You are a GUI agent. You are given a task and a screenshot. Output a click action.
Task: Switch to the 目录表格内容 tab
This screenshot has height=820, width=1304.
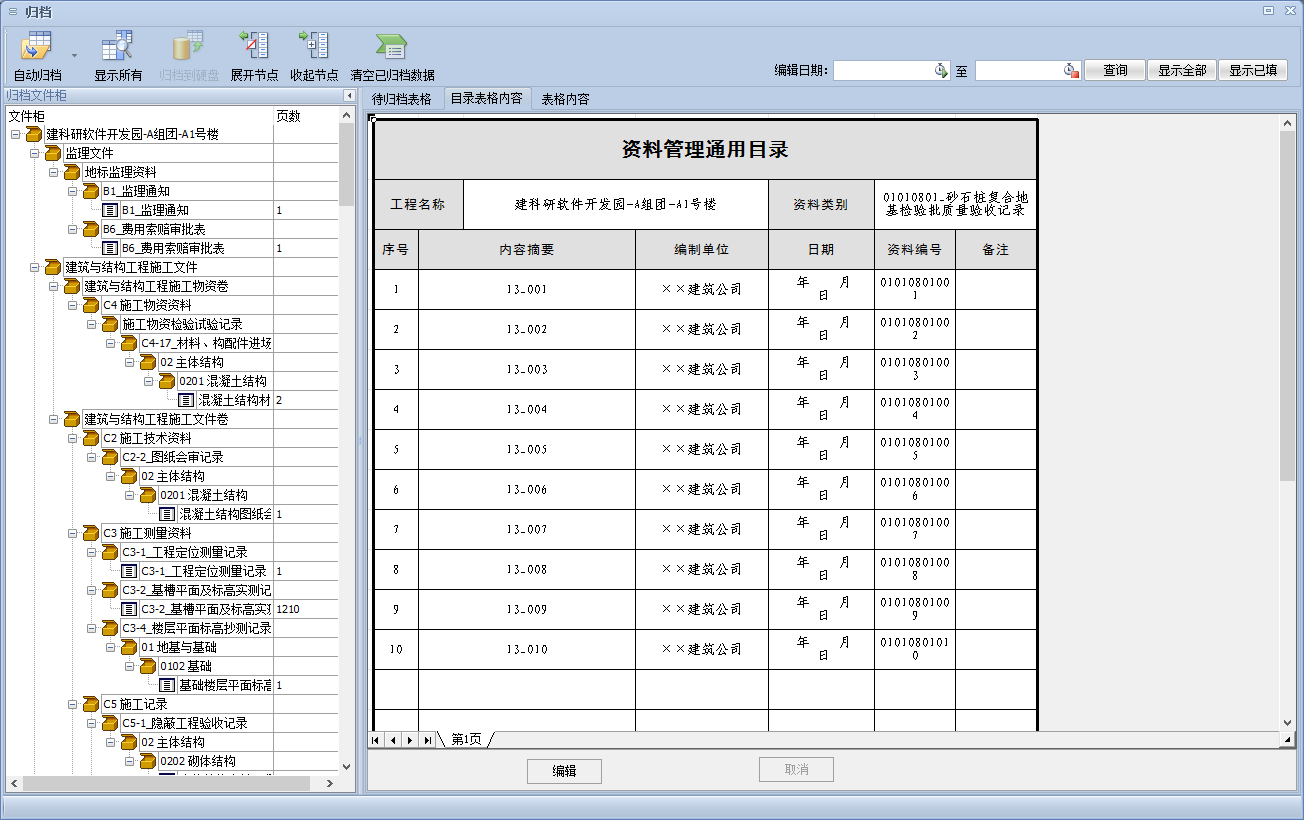[486, 99]
